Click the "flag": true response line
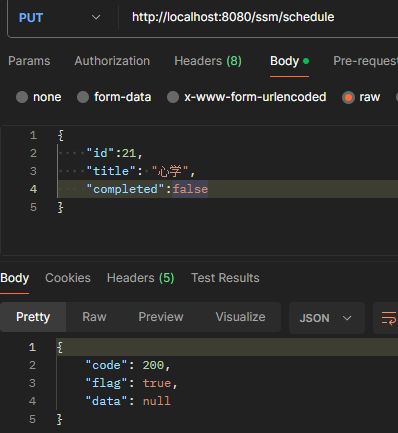Image resolution: width=398 pixels, height=433 pixels. [x=131, y=383]
